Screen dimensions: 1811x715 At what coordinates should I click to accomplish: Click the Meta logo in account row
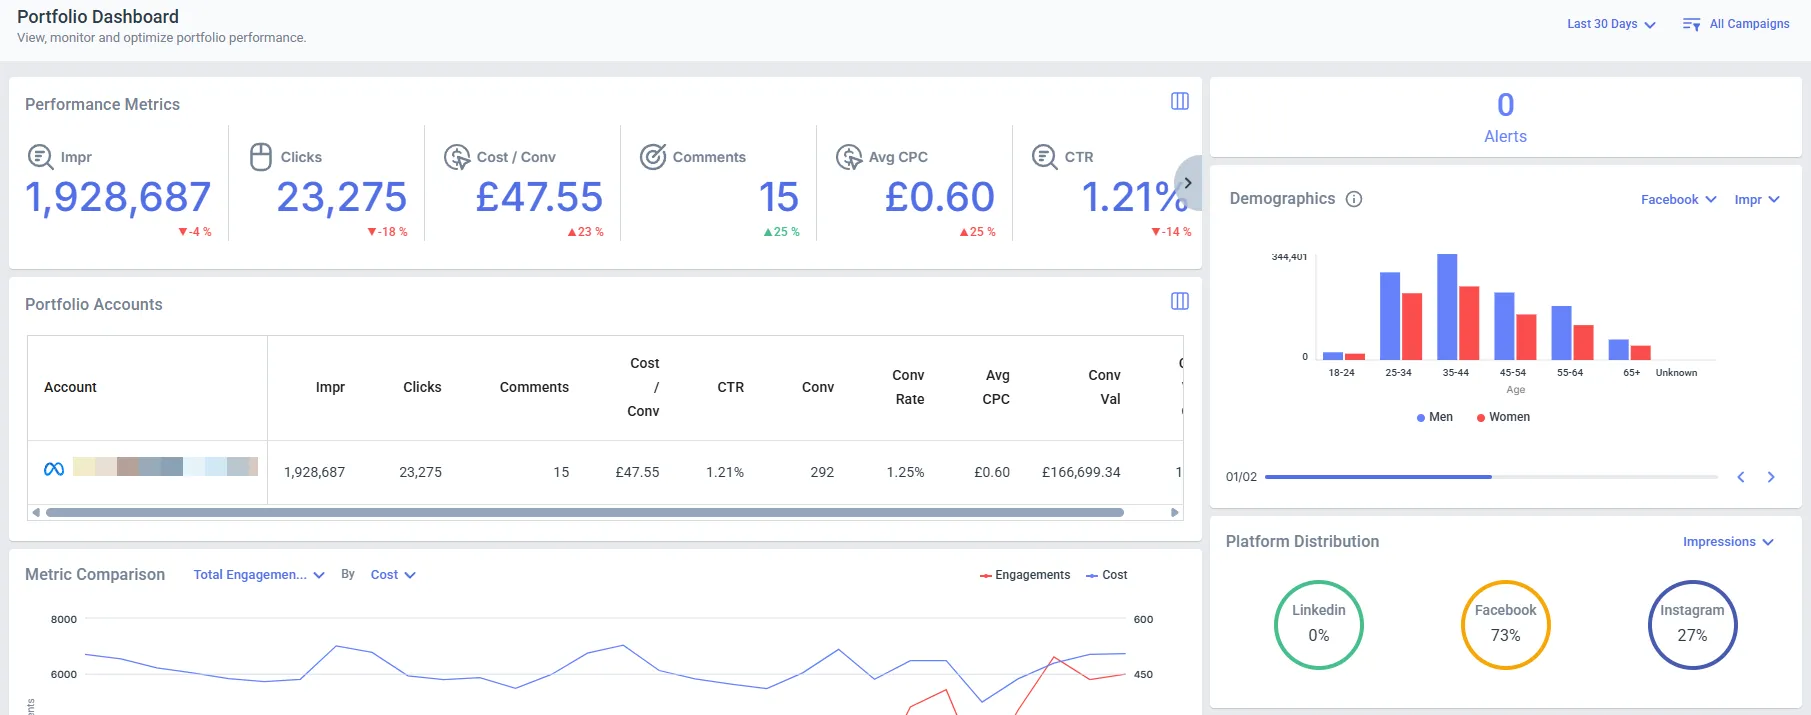tap(54, 469)
